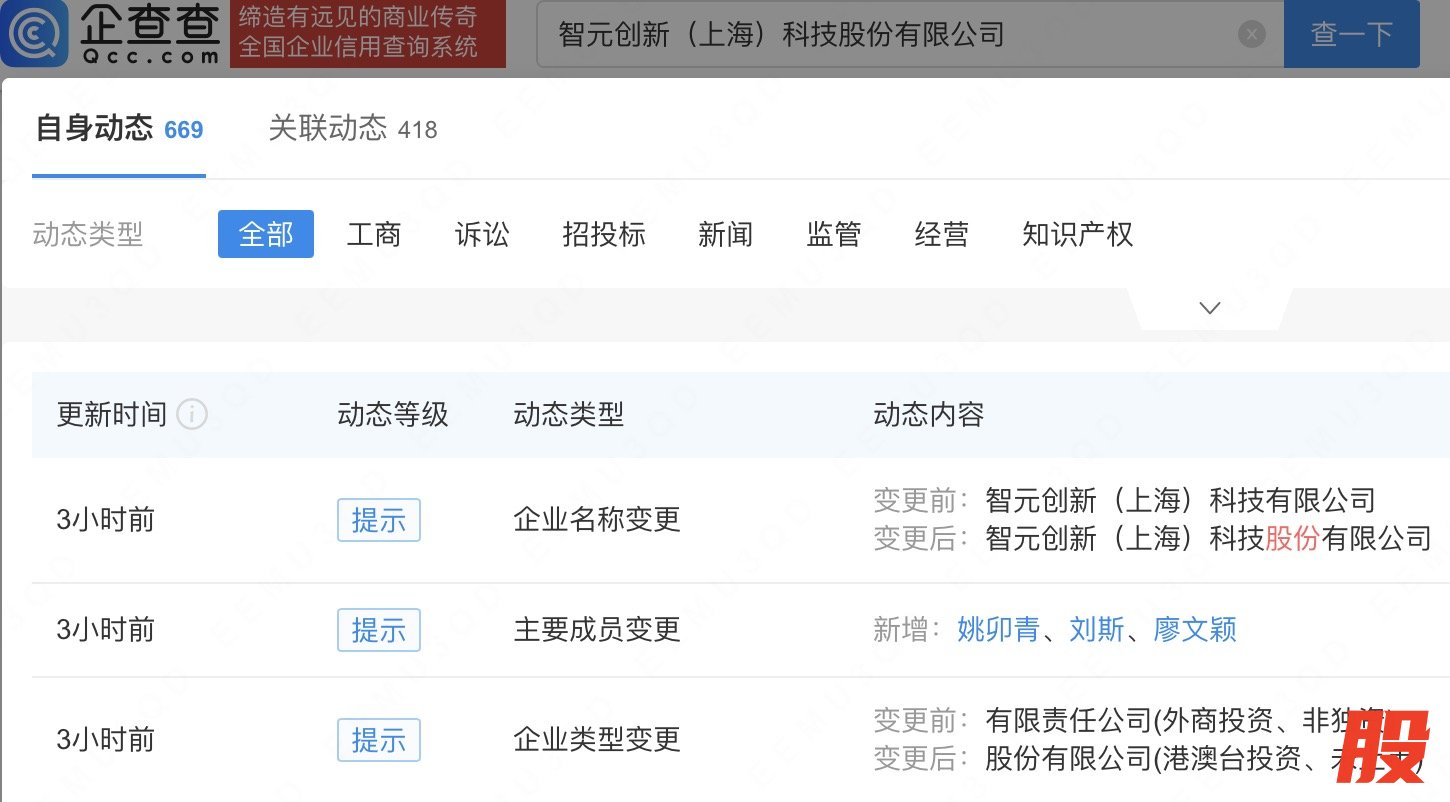Filter dynamics by 知识产权
Screen dimensions: 1450x802
pos(1077,234)
